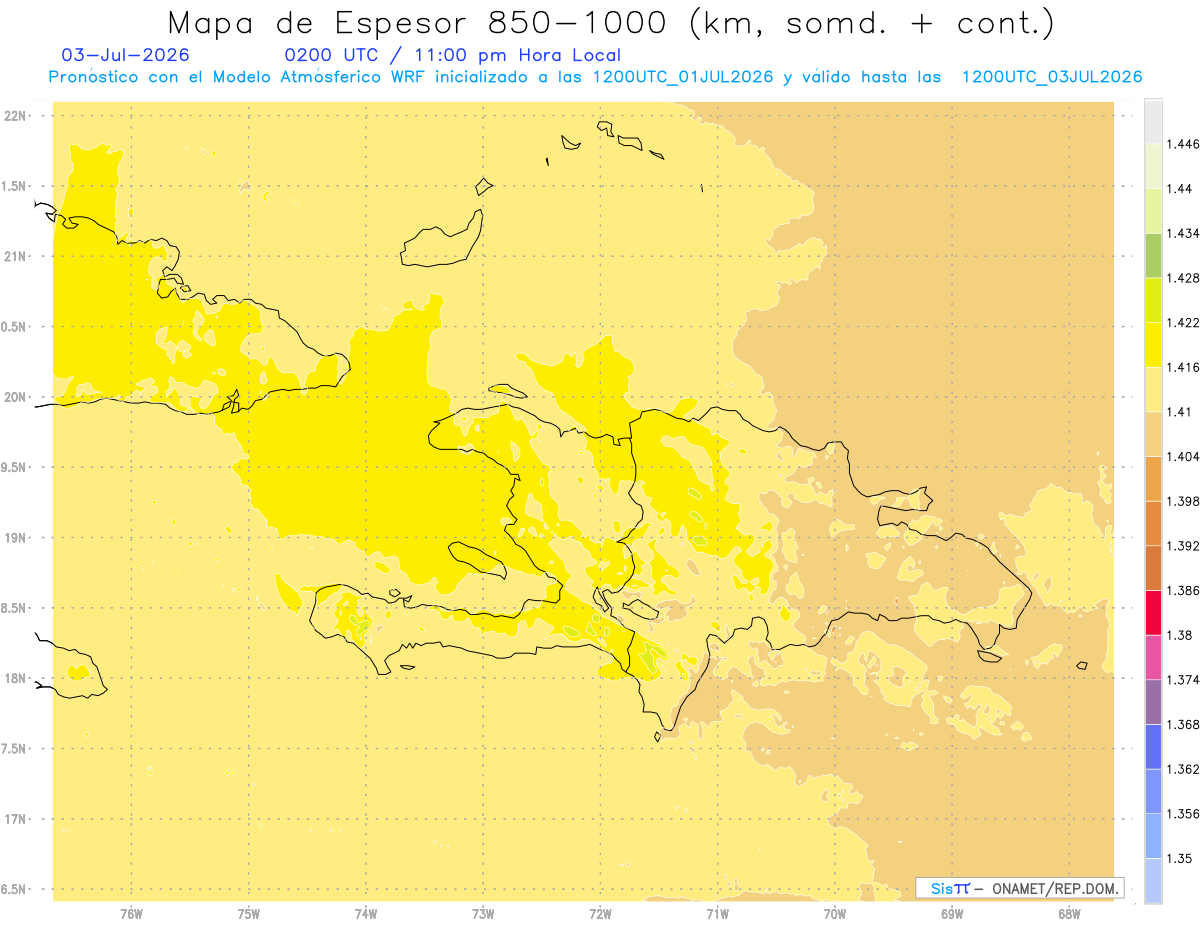The width and height of the screenshot is (1200, 927).
Task: Select the pale yellow swatch between 1.41 and 1.416
Action: [1153, 389]
